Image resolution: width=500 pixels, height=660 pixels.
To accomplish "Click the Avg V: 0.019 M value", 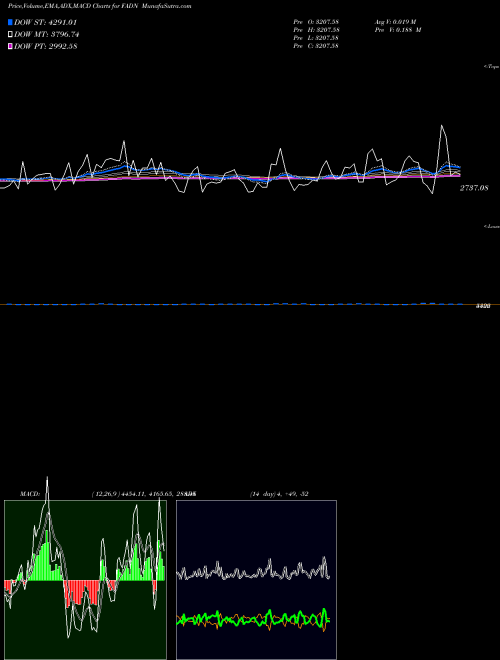I will 396,21.
